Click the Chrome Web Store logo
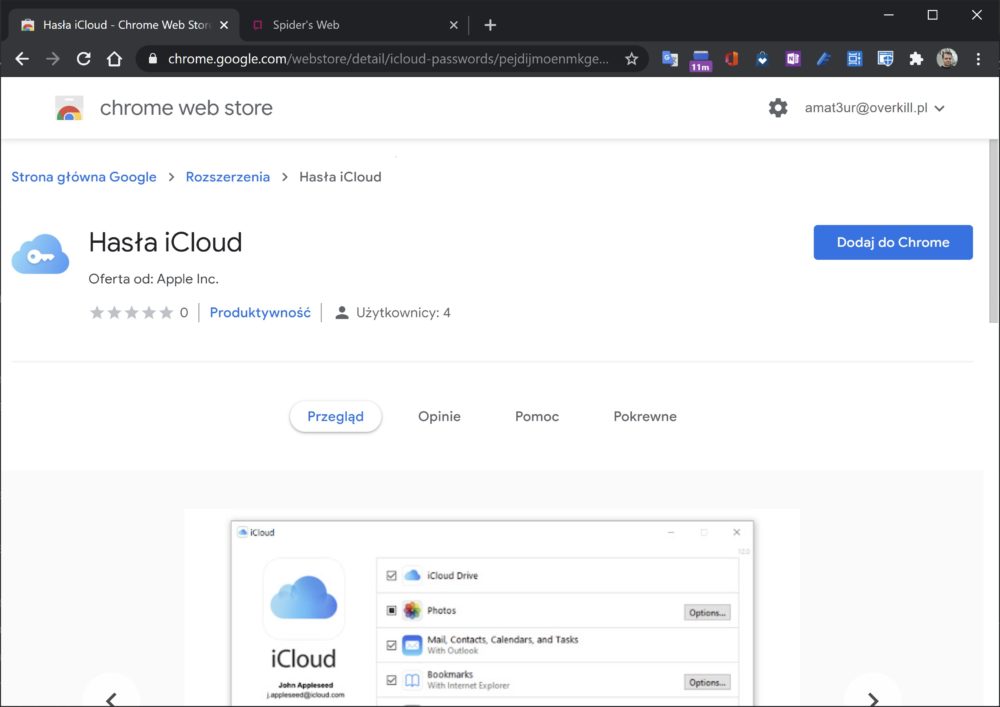 pos(69,108)
